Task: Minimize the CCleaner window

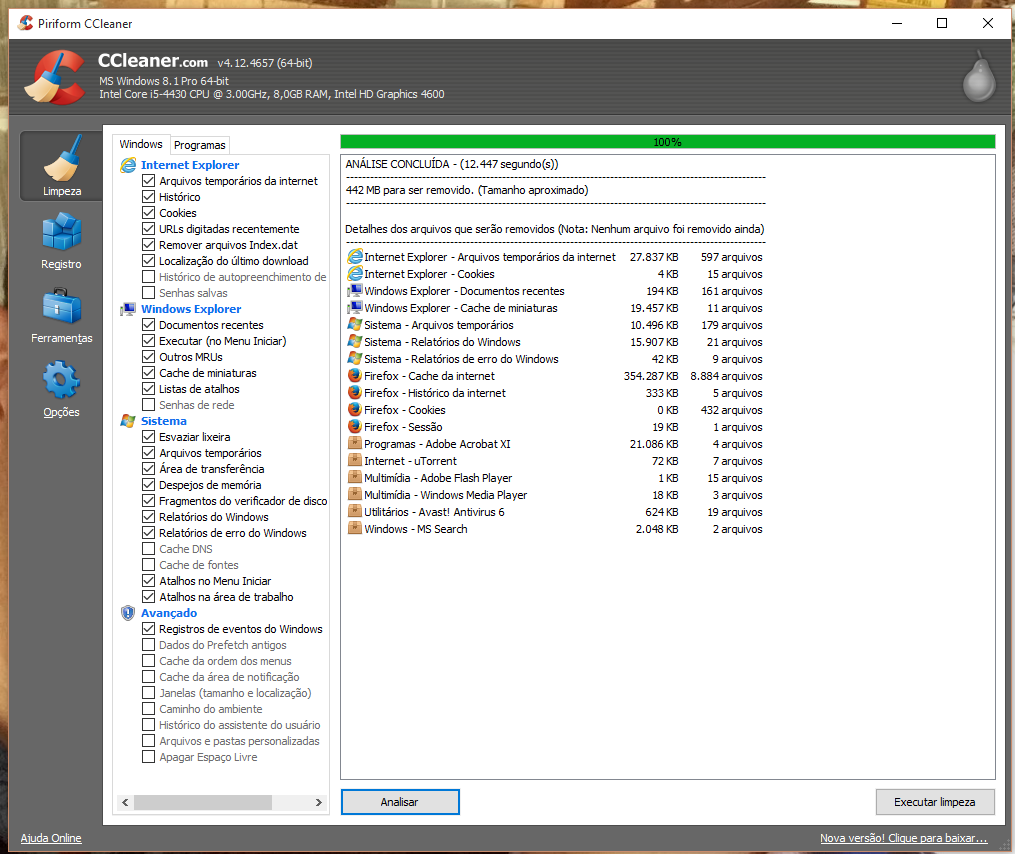Action: tap(897, 23)
